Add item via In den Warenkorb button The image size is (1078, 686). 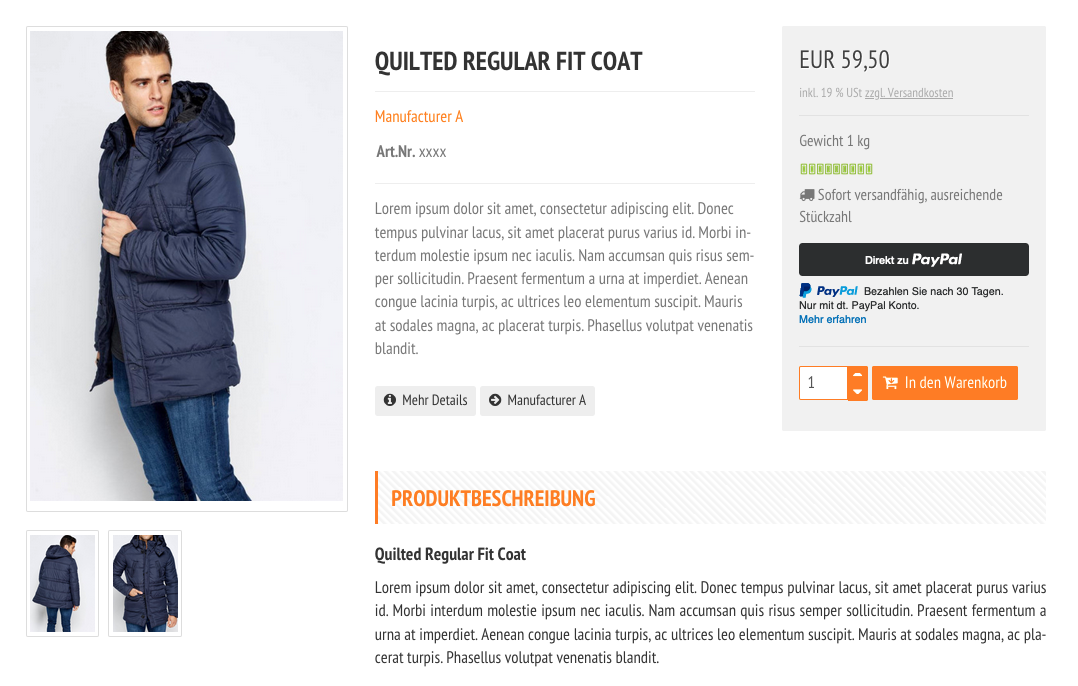tap(945, 383)
